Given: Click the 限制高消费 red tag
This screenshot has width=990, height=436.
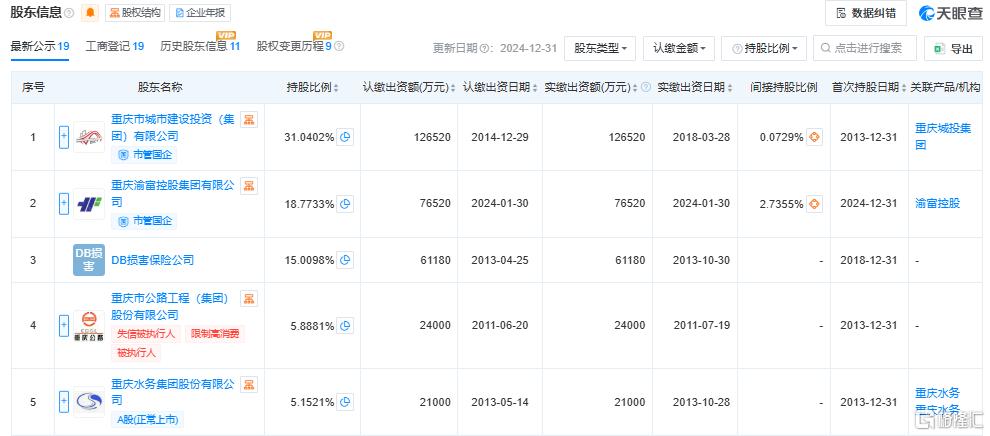Looking at the screenshot, I should pos(215,334).
